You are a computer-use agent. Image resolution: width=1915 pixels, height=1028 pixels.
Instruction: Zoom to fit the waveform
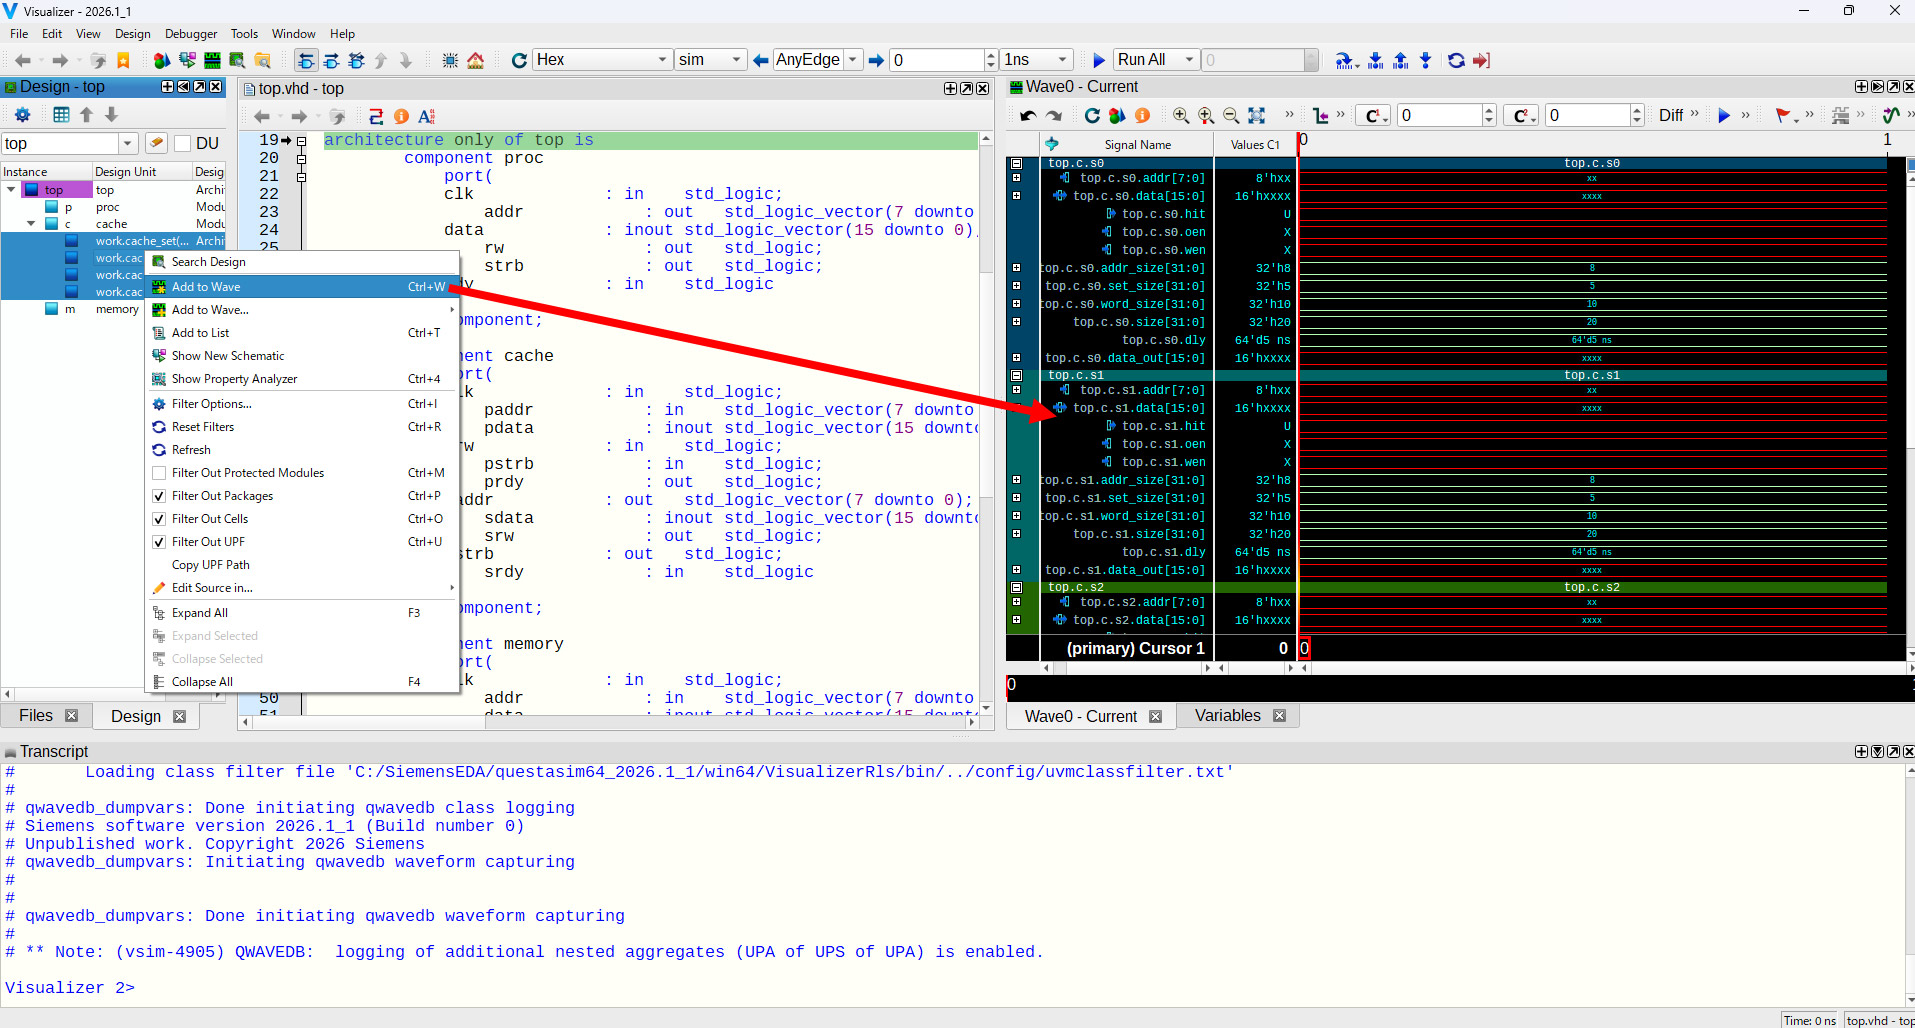1257,115
